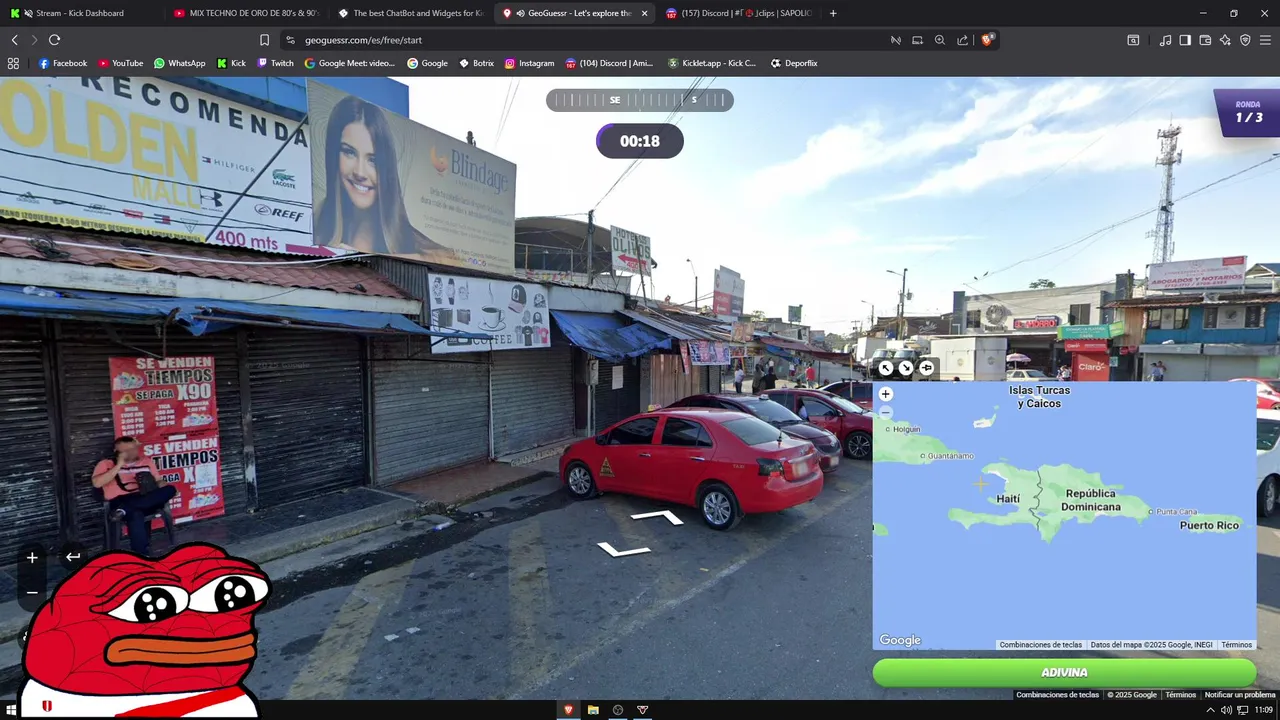This screenshot has height=720, width=1280.
Task: Open the Kicklet.app bookmark
Action: click(x=712, y=63)
